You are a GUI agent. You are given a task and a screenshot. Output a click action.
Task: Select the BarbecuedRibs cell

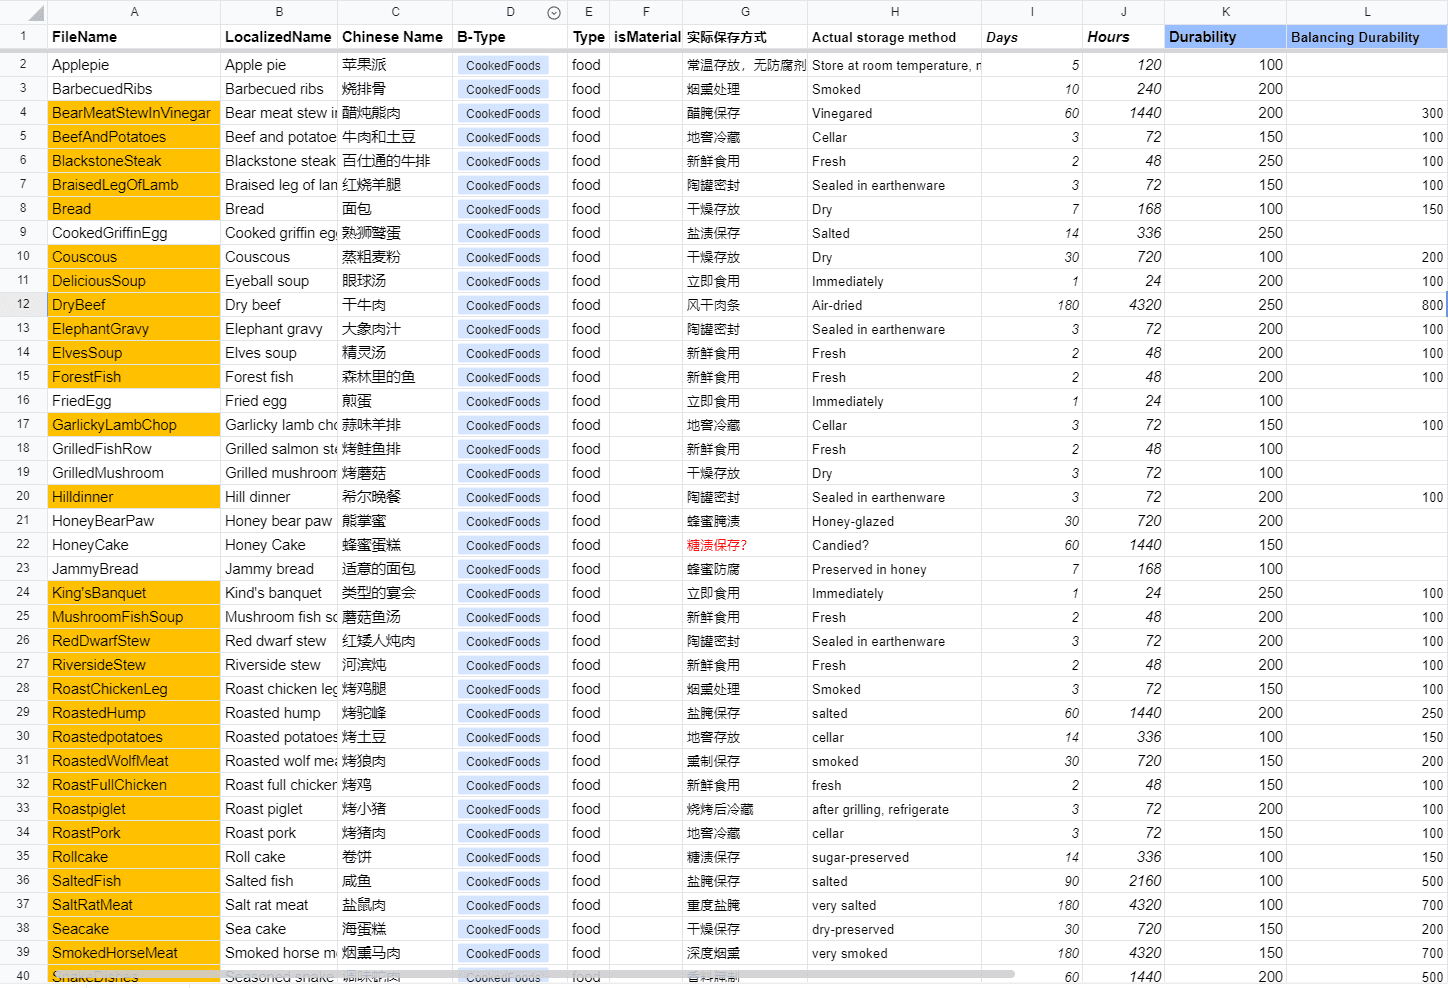tap(134, 89)
